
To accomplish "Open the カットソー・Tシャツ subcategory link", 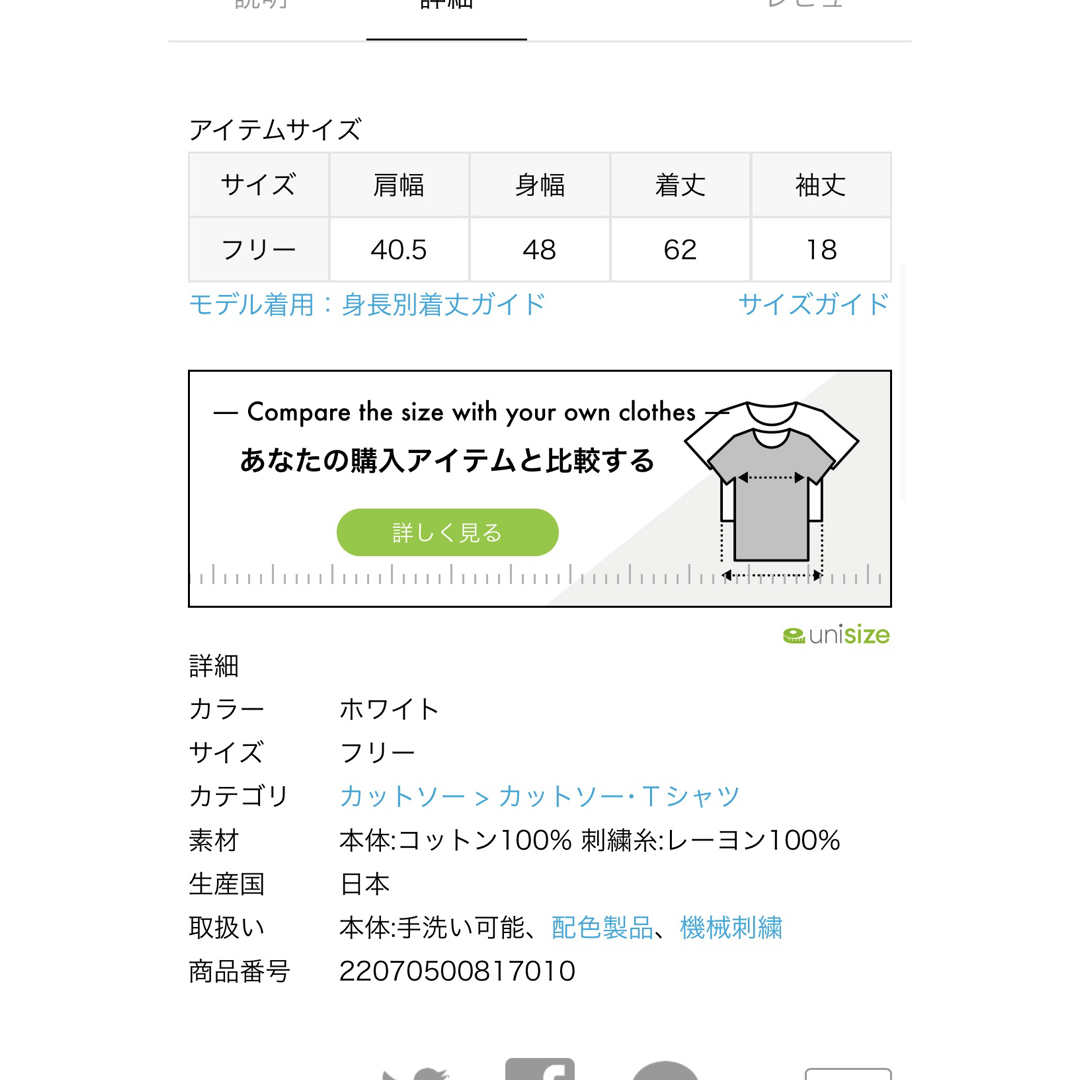I will click(619, 796).
